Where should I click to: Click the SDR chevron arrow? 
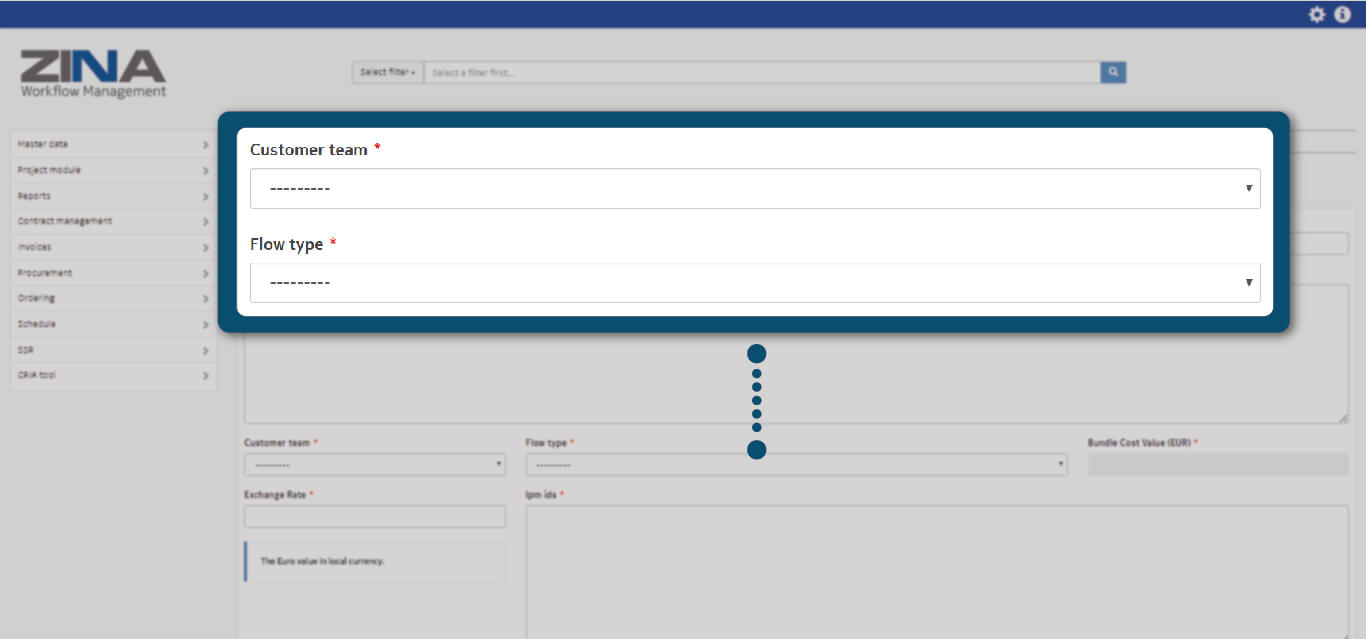coord(205,351)
